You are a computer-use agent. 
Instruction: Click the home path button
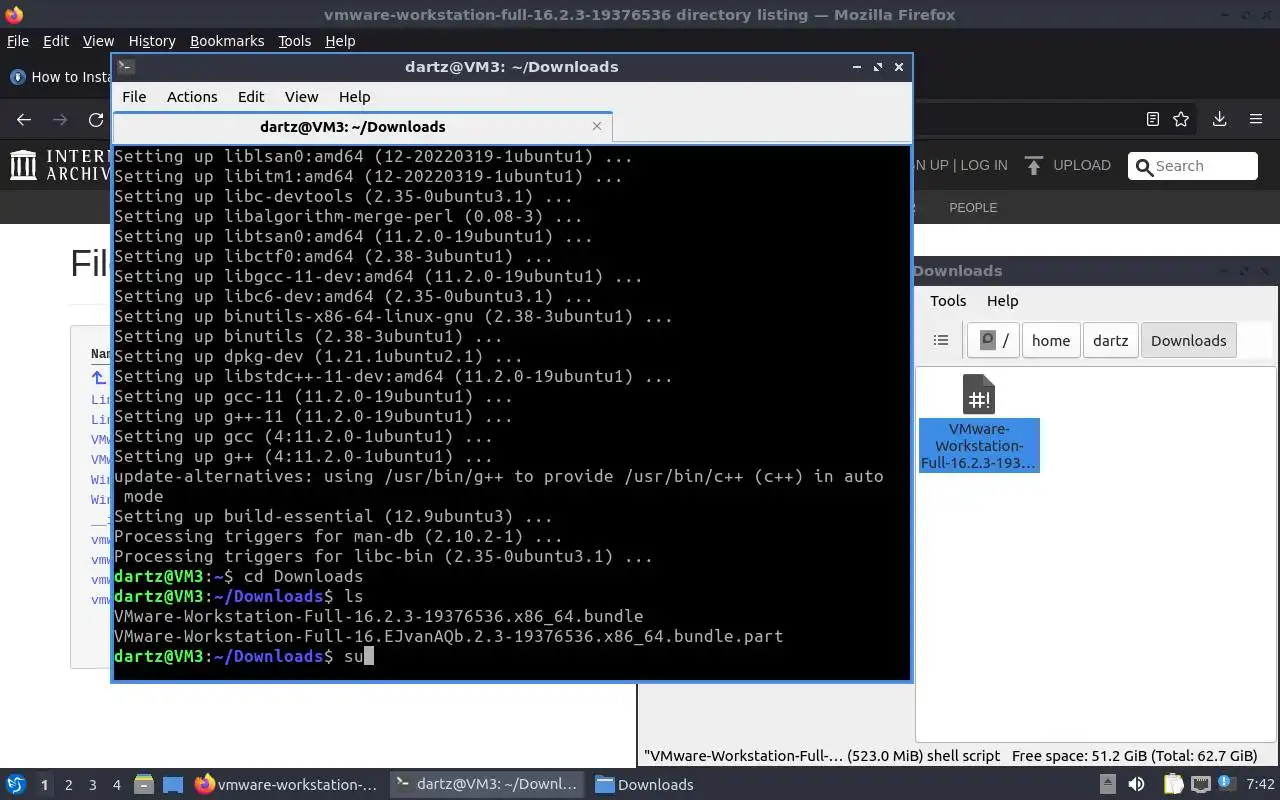[1051, 340]
